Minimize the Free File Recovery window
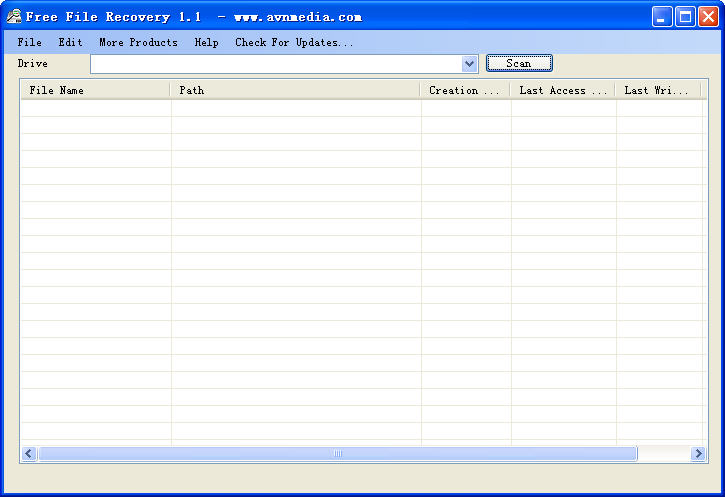Image resolution: width=725 pixels, height=497 pixels. pos(662,16)
